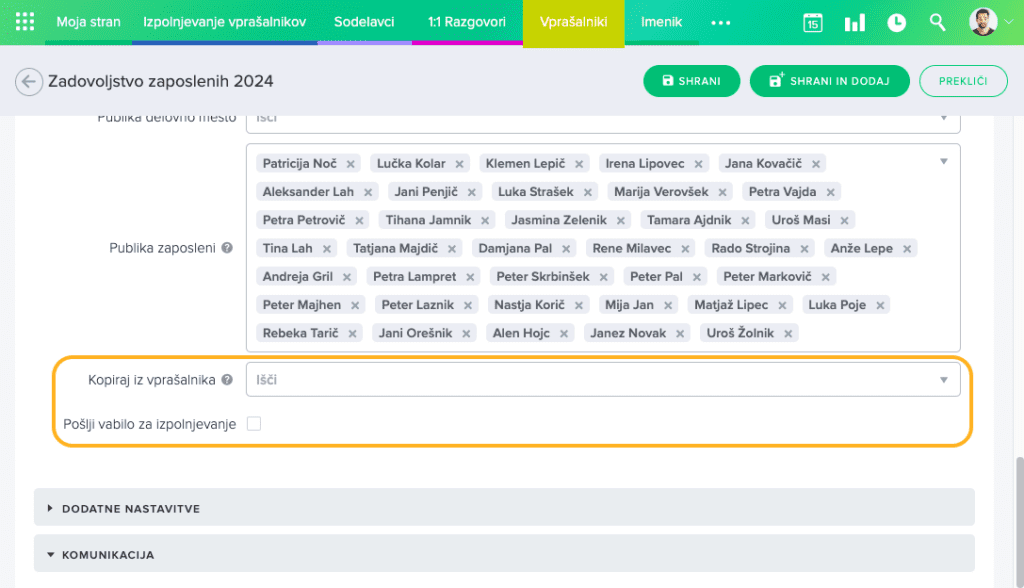
Task: Open the bar chart reports icon
Action: [855, 22]
